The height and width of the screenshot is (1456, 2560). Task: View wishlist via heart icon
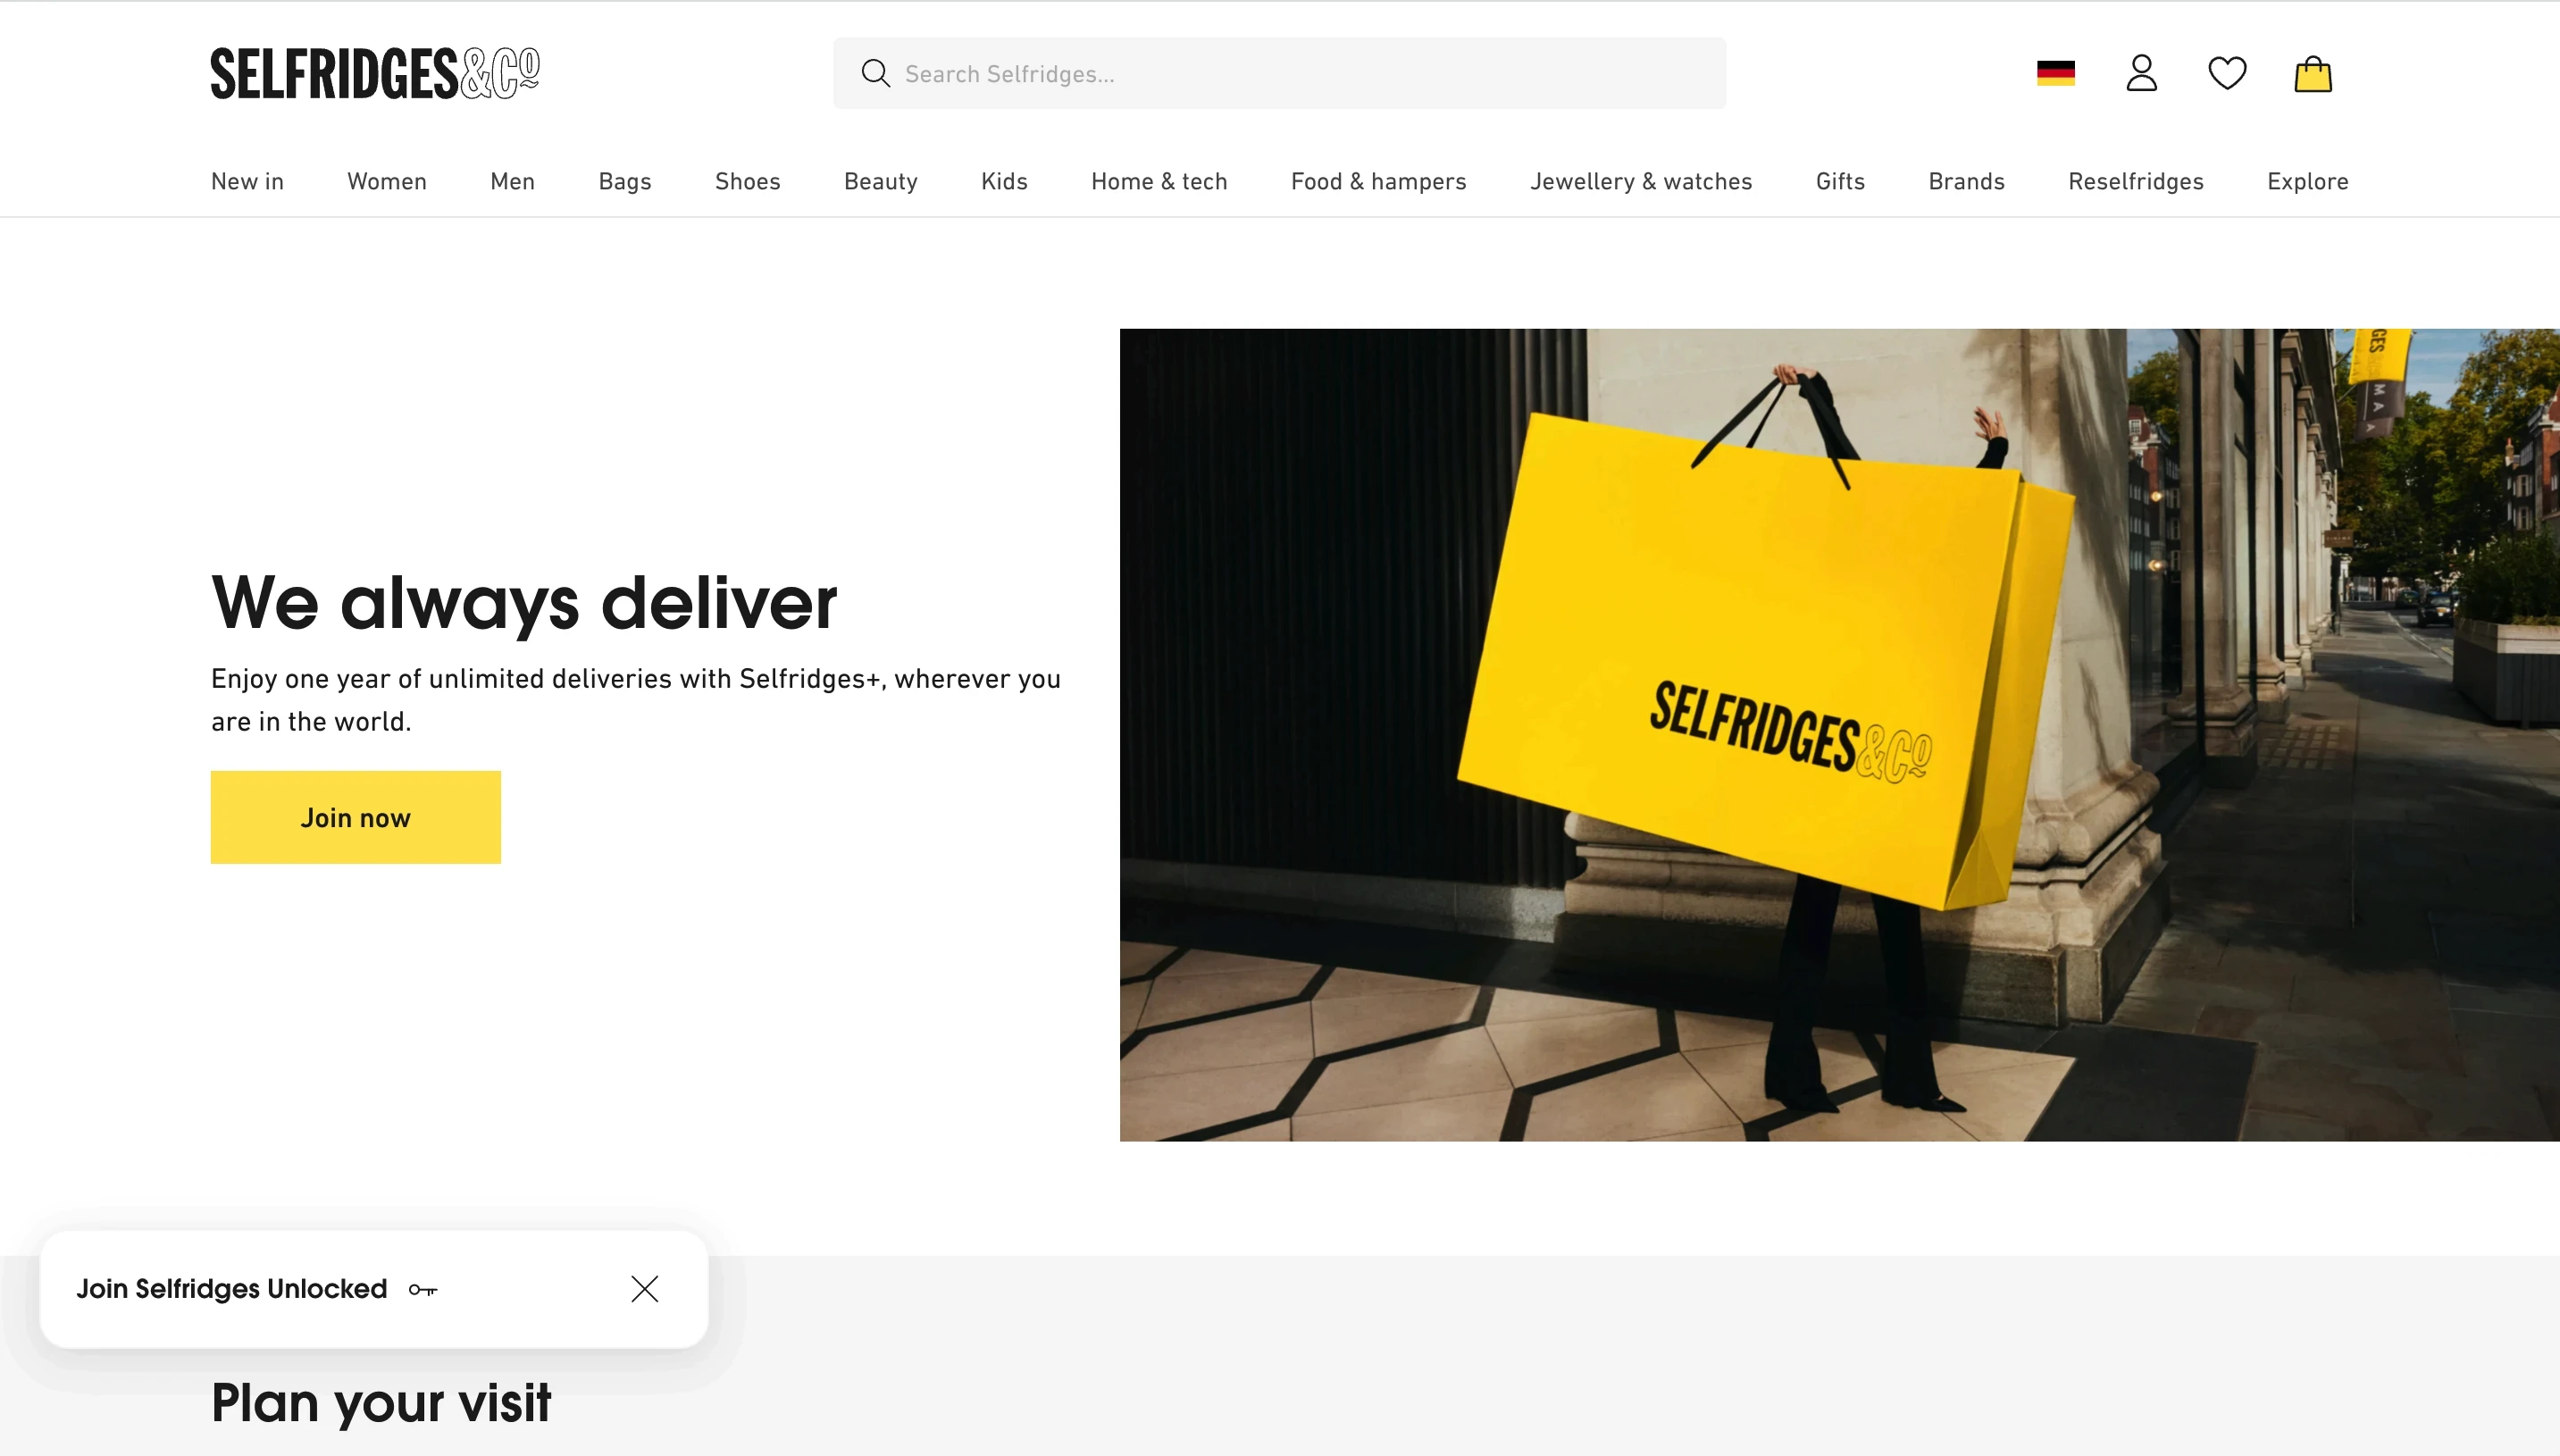pos(2227,73)
